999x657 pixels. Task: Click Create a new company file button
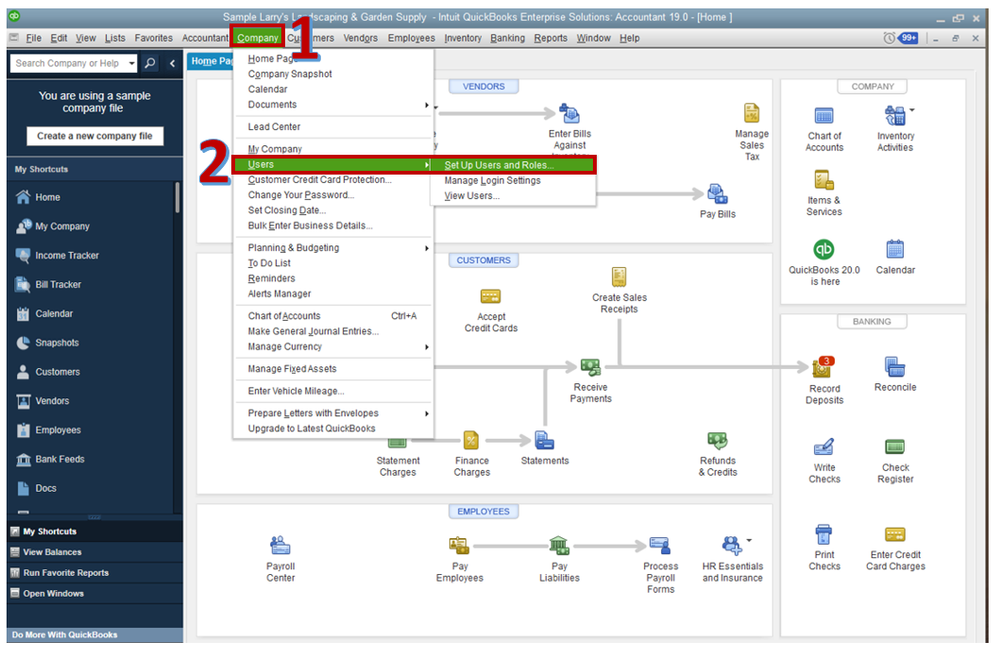point(94,136)
